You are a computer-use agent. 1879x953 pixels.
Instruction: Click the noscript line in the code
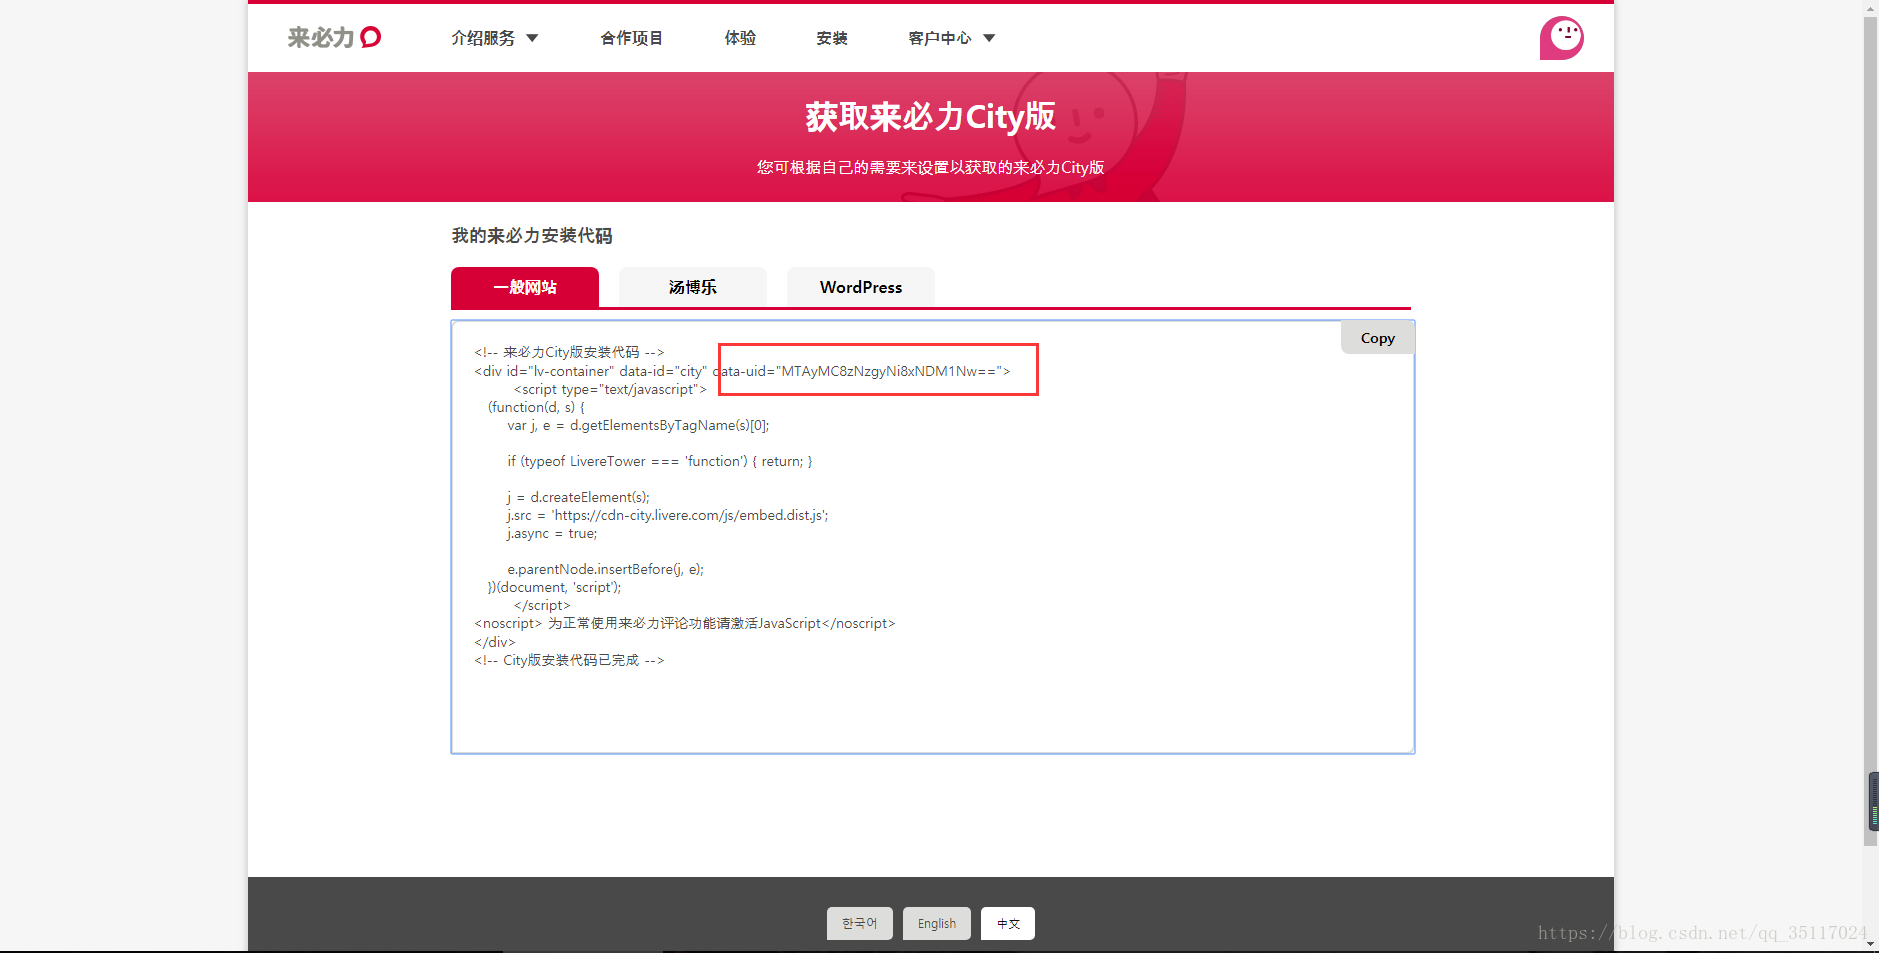click(685, 623)
